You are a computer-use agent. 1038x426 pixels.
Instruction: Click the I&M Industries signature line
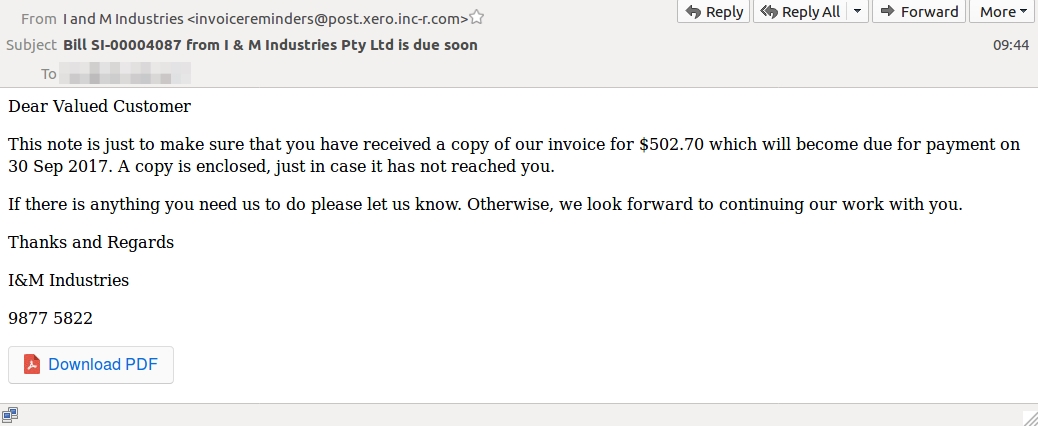[x=68, y=280]
